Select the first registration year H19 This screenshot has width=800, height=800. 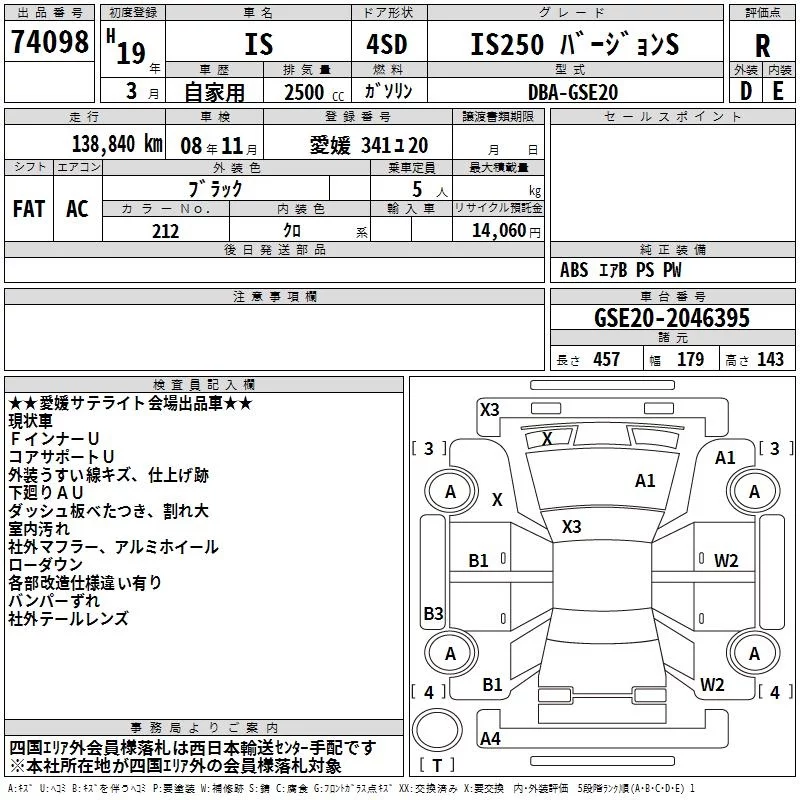point(127,47)
